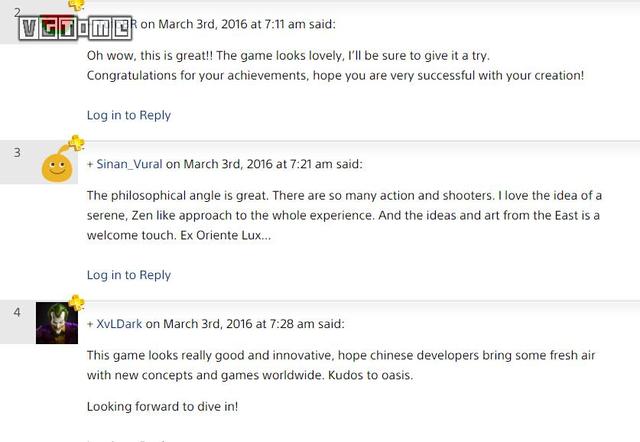Open the Sinan_Vural username link
Image resolution: width=640 pixels, height=442 pixels.
coord(129,164)
